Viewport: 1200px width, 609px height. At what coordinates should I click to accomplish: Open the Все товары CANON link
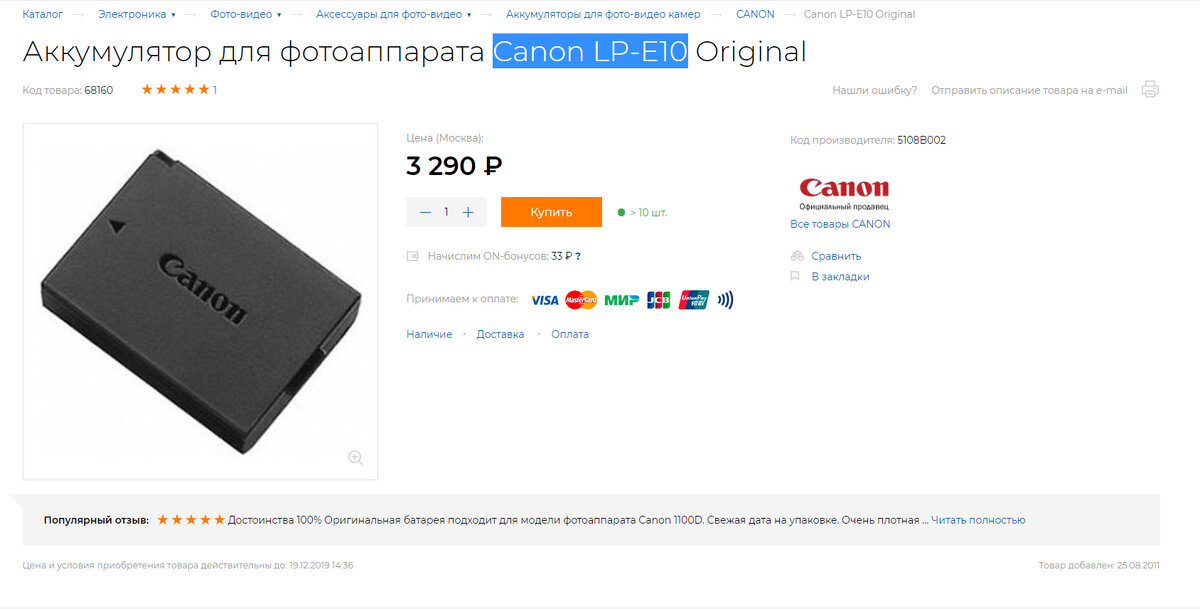click(x=840, y=224)
